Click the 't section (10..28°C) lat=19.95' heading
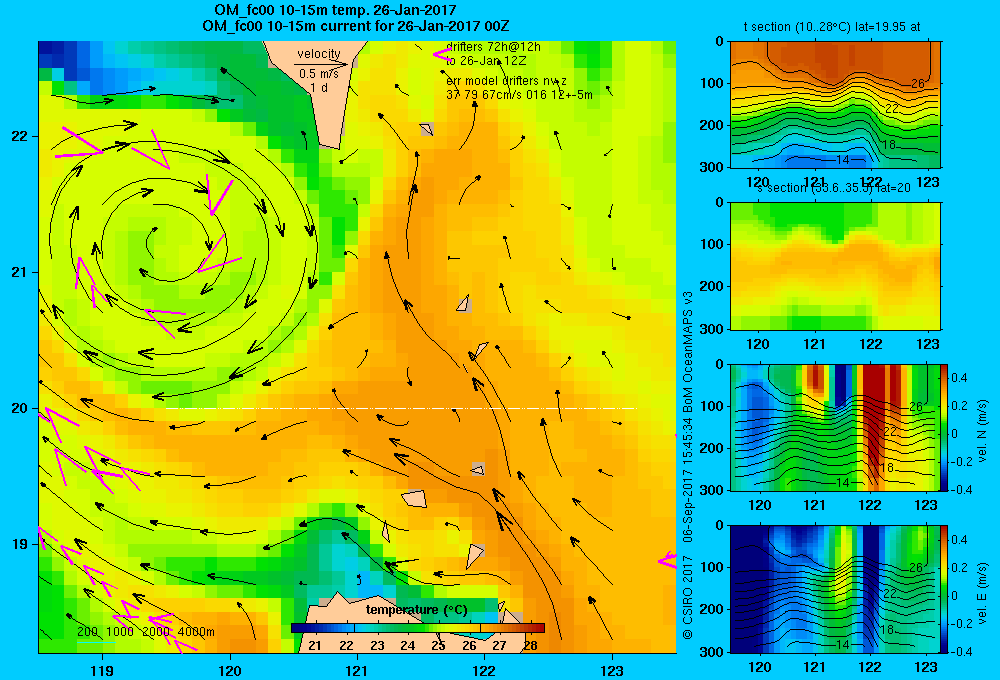 pyautogui.click(x=832, y=27)
